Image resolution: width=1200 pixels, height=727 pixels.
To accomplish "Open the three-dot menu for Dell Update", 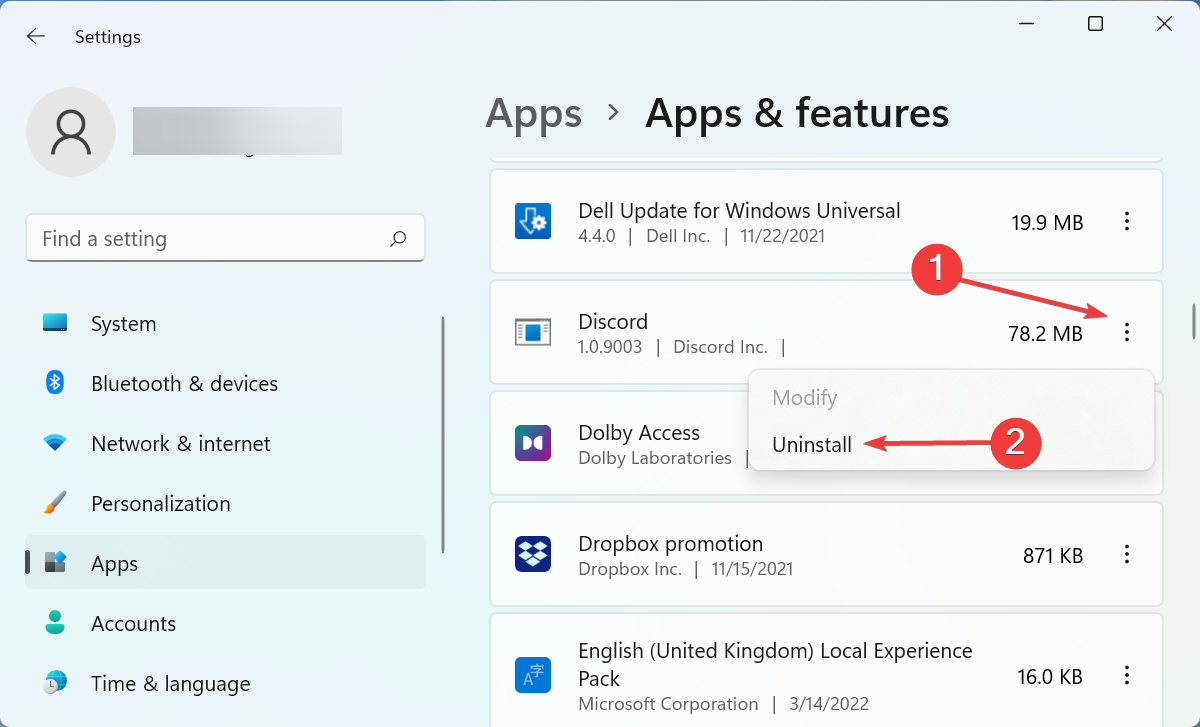I will (1127, 221).
